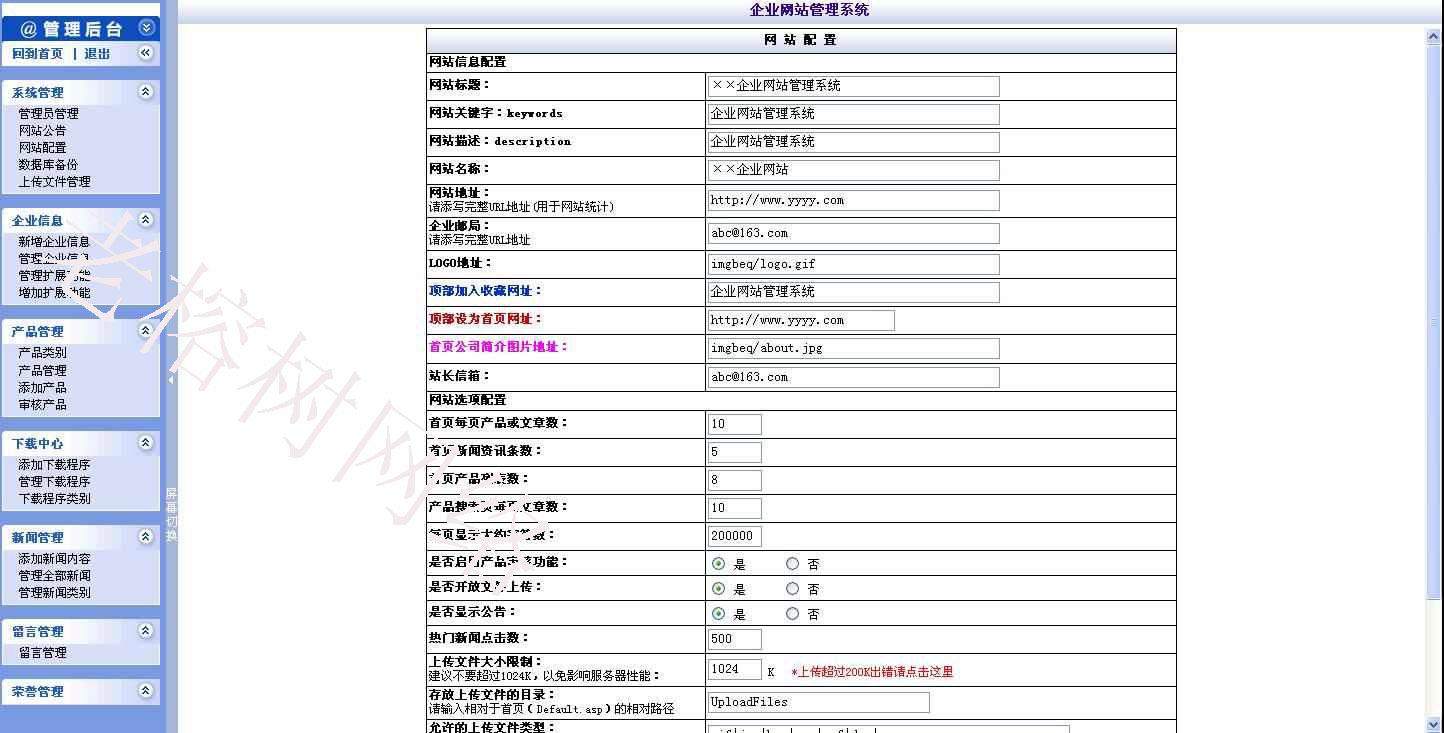Open 产品类别 menu item
This screenshot has height=733, width=1444.
click(42, 353)
